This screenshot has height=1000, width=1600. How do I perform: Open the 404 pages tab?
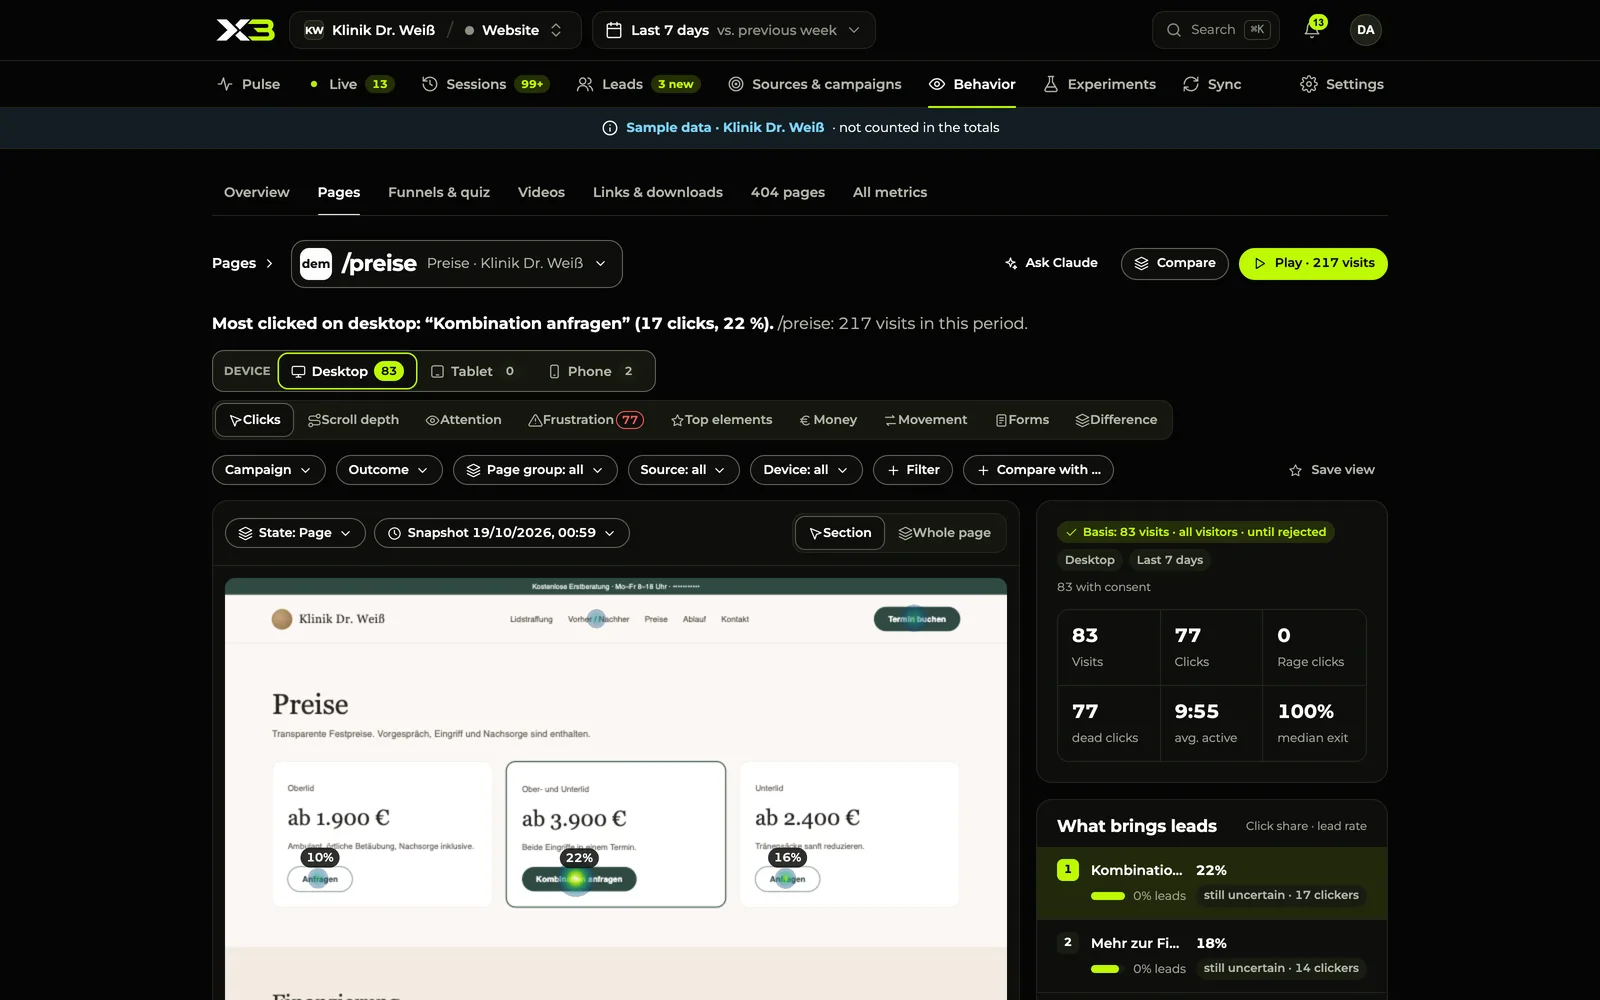pyautogui.click(x=788, y=192)
